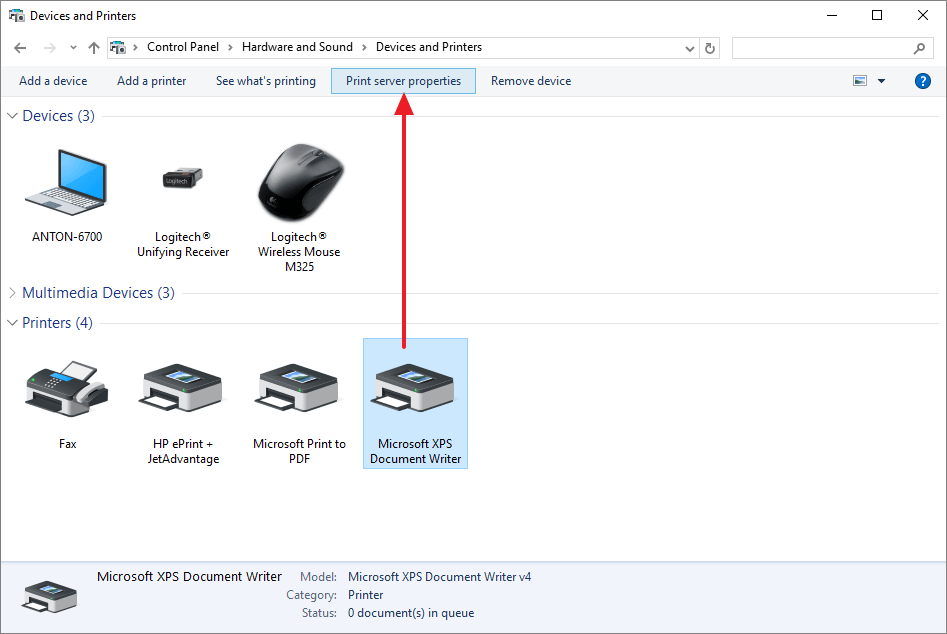Select the Fax printer icon
This screenshot has height=634, width=947.
tap(66, 389)
